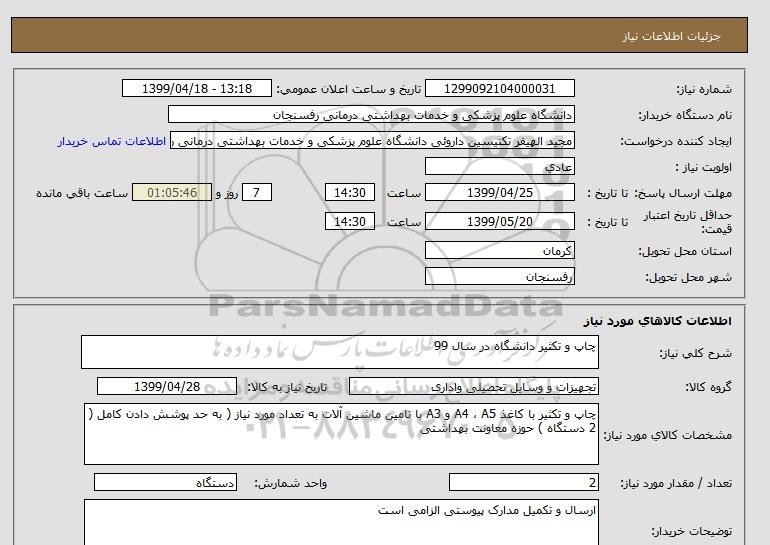Click the استان محل تحویل label
This screenshot has height=545, width=770.
point(685,251)
